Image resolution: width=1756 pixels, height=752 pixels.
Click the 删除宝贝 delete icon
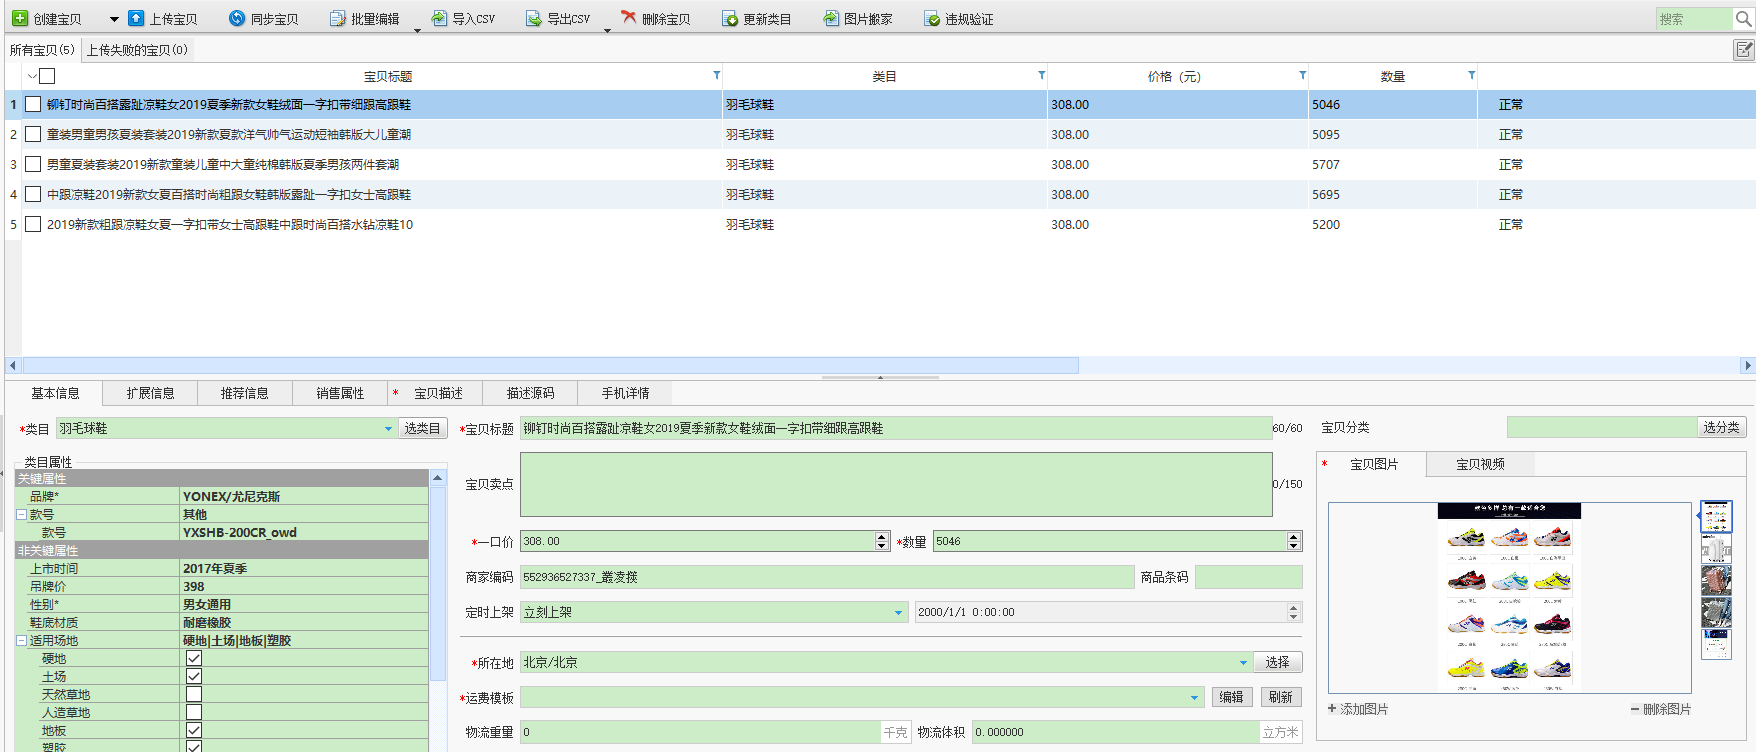(x=628, y=18)
